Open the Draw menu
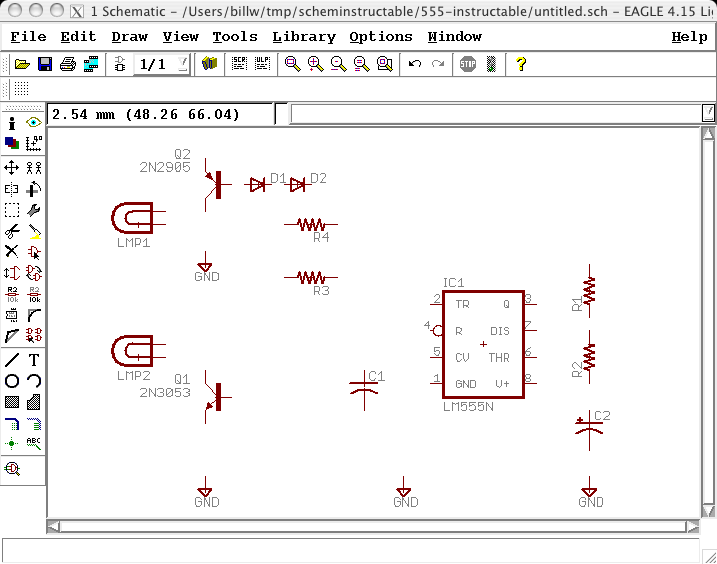The image size is (717, 564). [129, 37]
